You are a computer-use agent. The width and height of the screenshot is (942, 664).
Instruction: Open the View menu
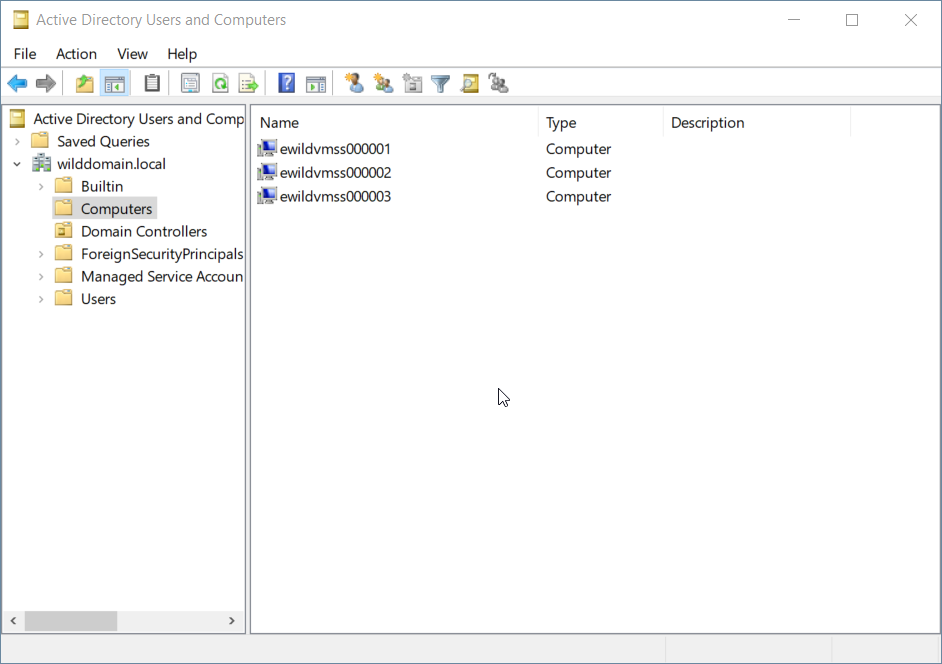pyautogui.click(x=132, y=54)
